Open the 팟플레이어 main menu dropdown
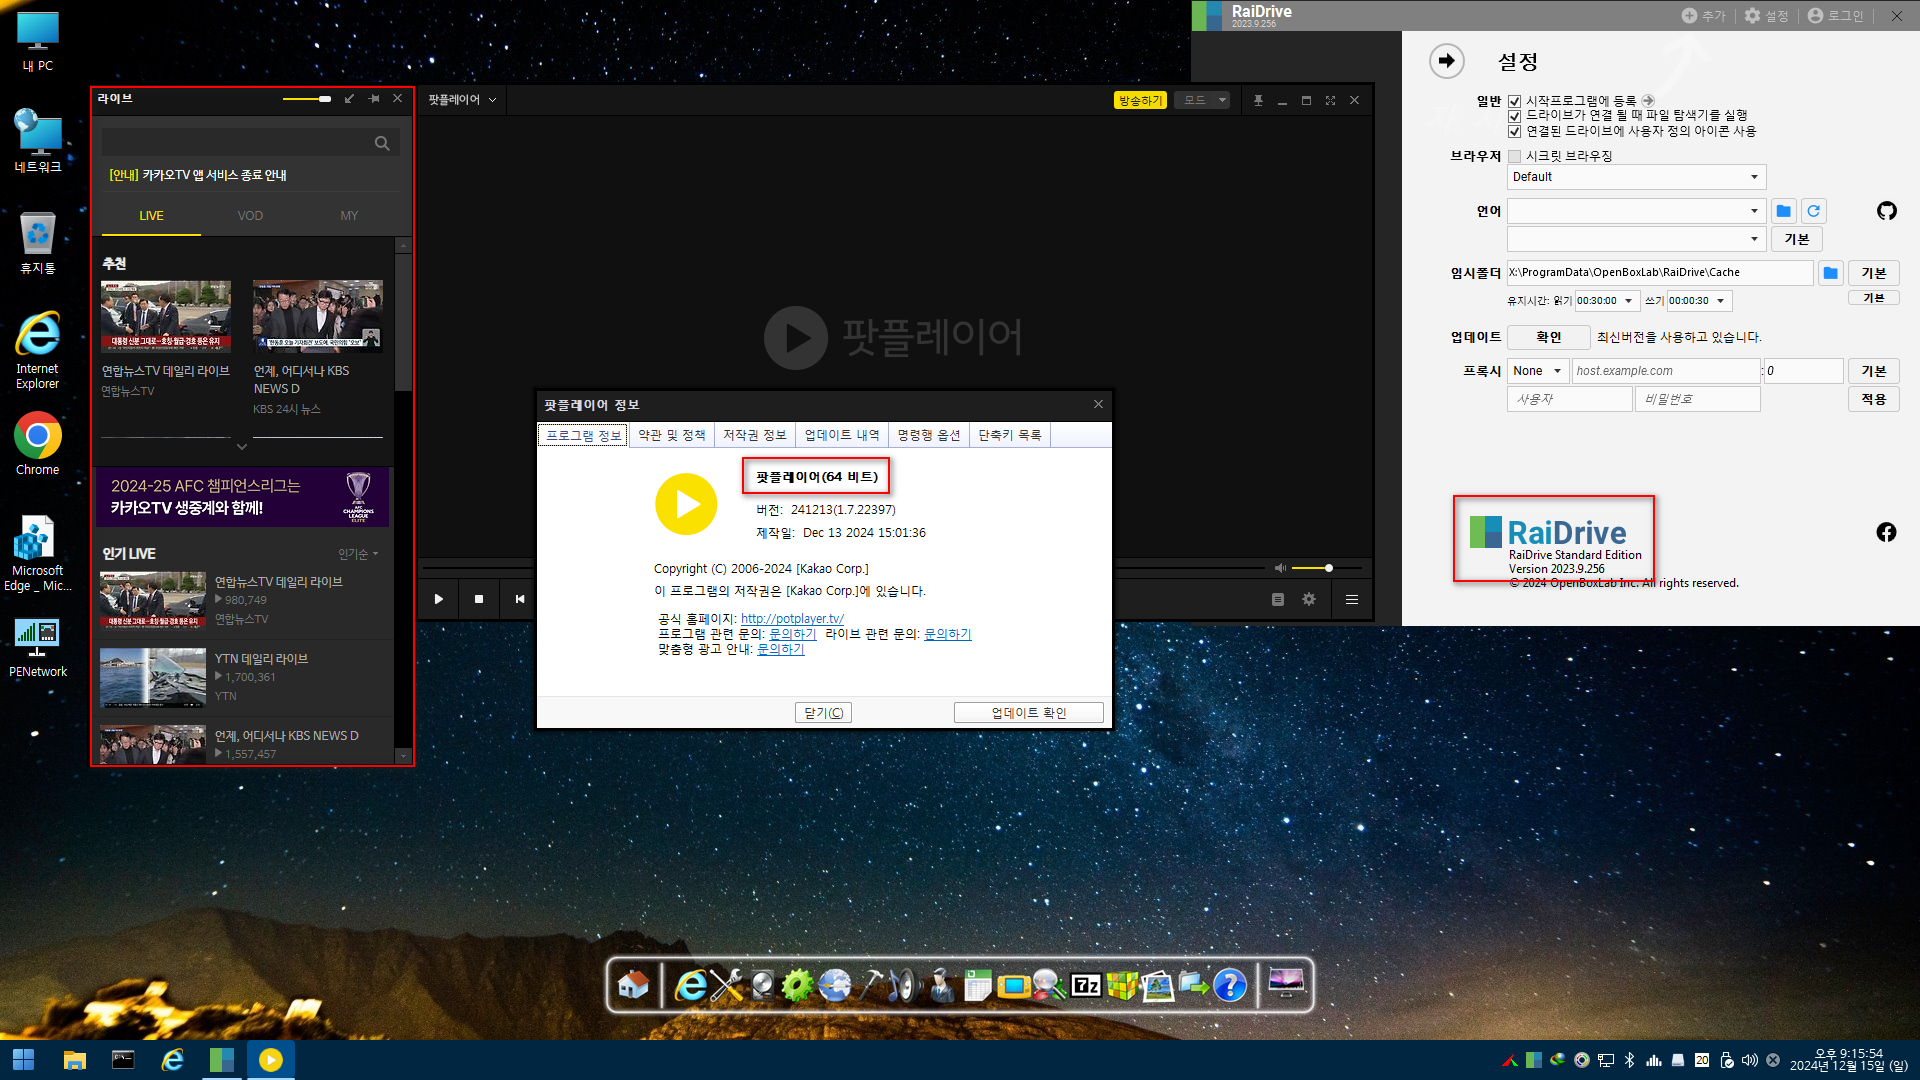Screen dimensions: 1920x1080 click(462, 100)
